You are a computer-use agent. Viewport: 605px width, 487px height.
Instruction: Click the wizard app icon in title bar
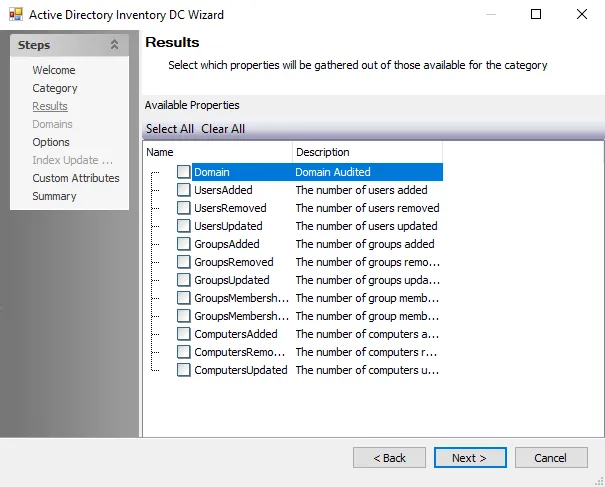coord(16,15)
